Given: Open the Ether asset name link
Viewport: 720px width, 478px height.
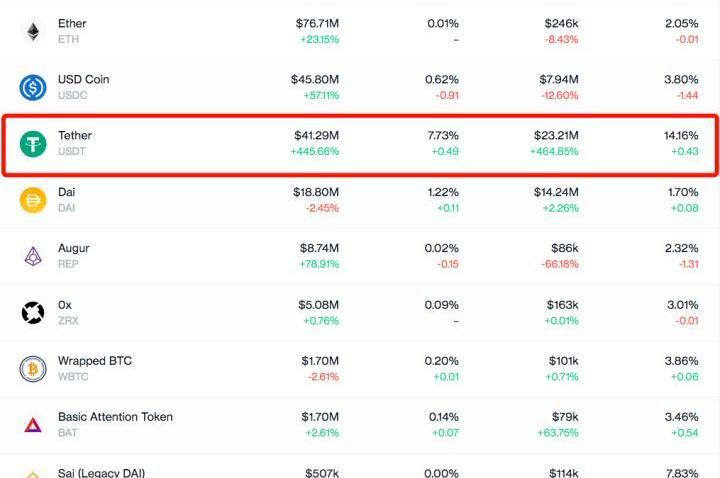Looking at the screenshot, I should click(72, 23).
